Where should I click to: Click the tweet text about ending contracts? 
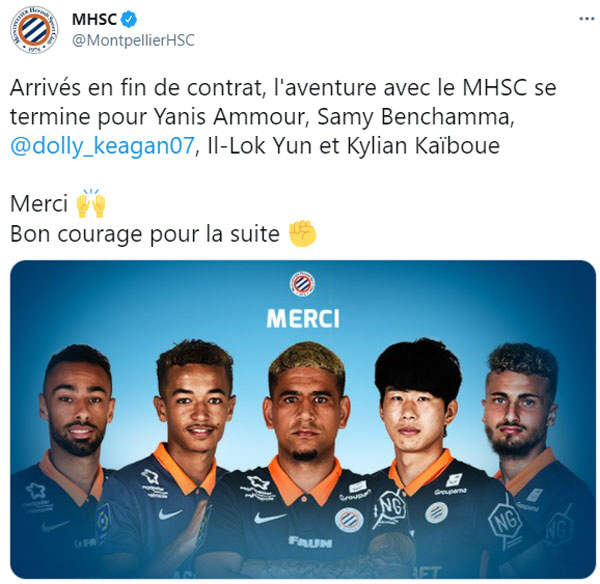click(283, 117)
